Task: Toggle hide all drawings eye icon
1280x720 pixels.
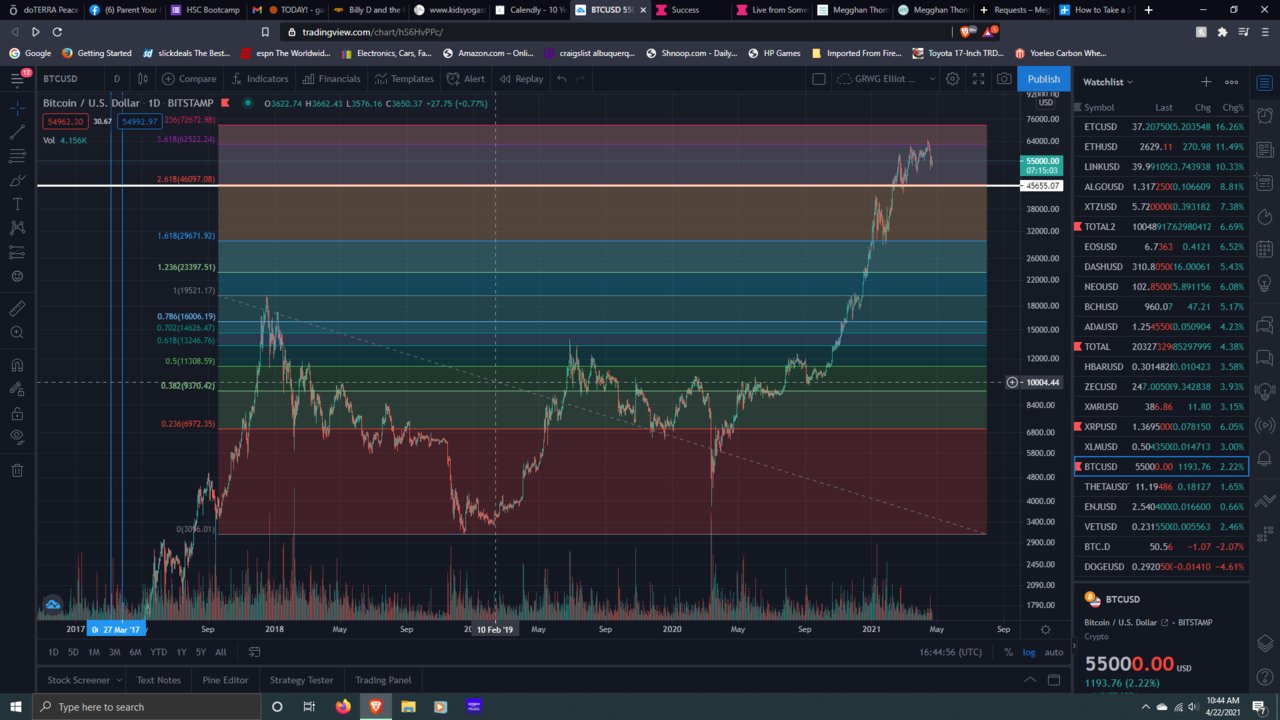Action: [17, 437]
